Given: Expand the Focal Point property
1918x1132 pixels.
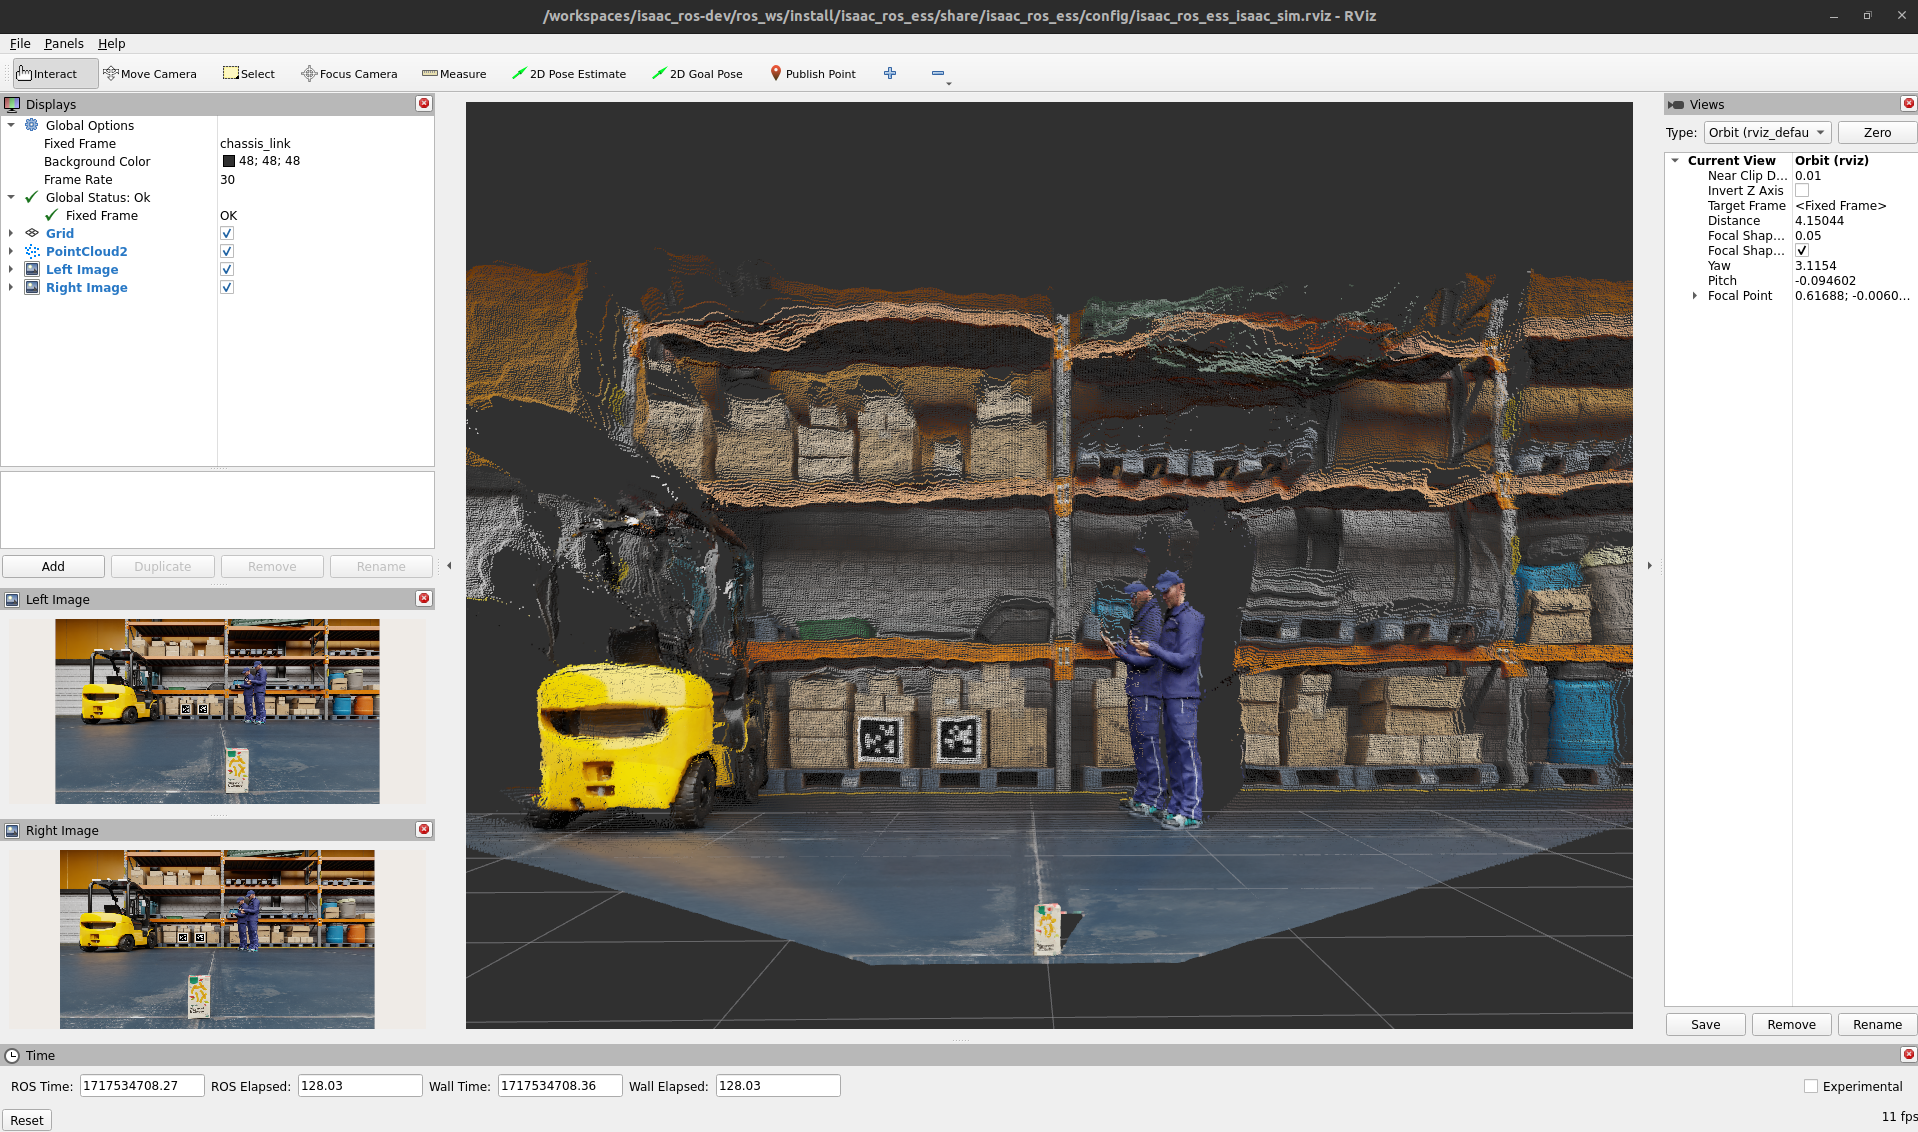Looking at the screenshot, I should point(1694,296).
